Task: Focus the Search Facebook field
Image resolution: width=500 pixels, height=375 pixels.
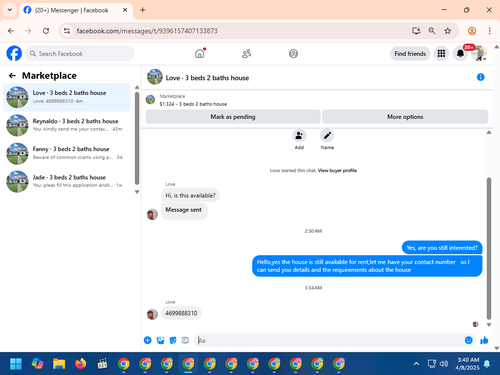Action: coord(80,54)
